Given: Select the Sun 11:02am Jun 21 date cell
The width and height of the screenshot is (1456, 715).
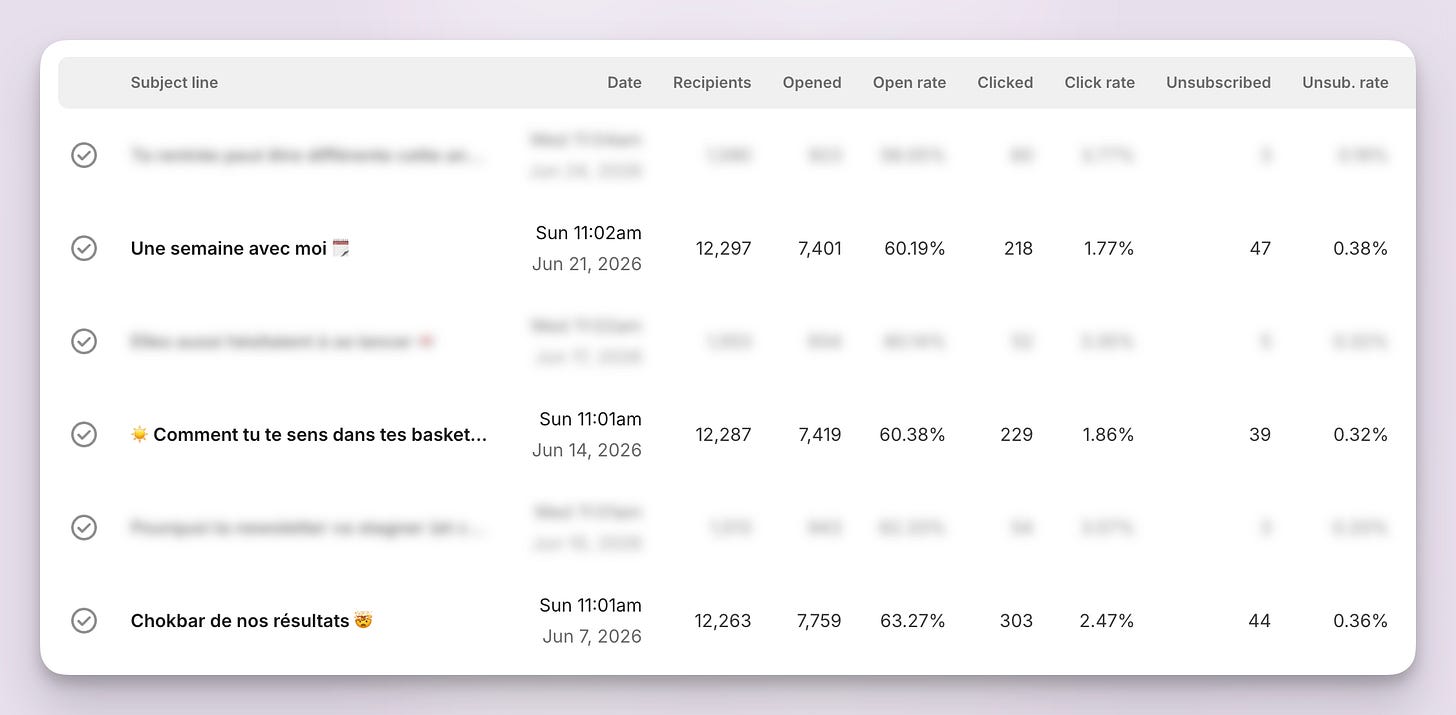Looking at the screenshot, I should pyautogui.click(x=588, y=248).
